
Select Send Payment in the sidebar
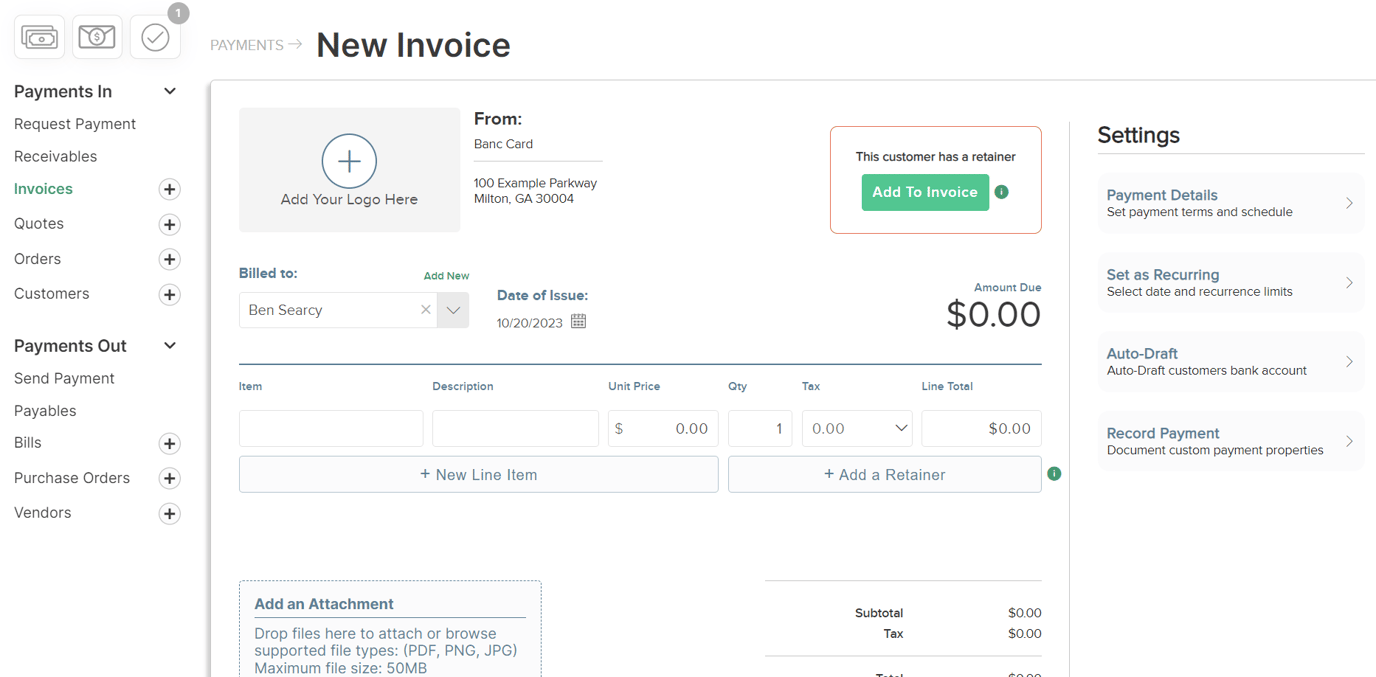pos(64,379)
